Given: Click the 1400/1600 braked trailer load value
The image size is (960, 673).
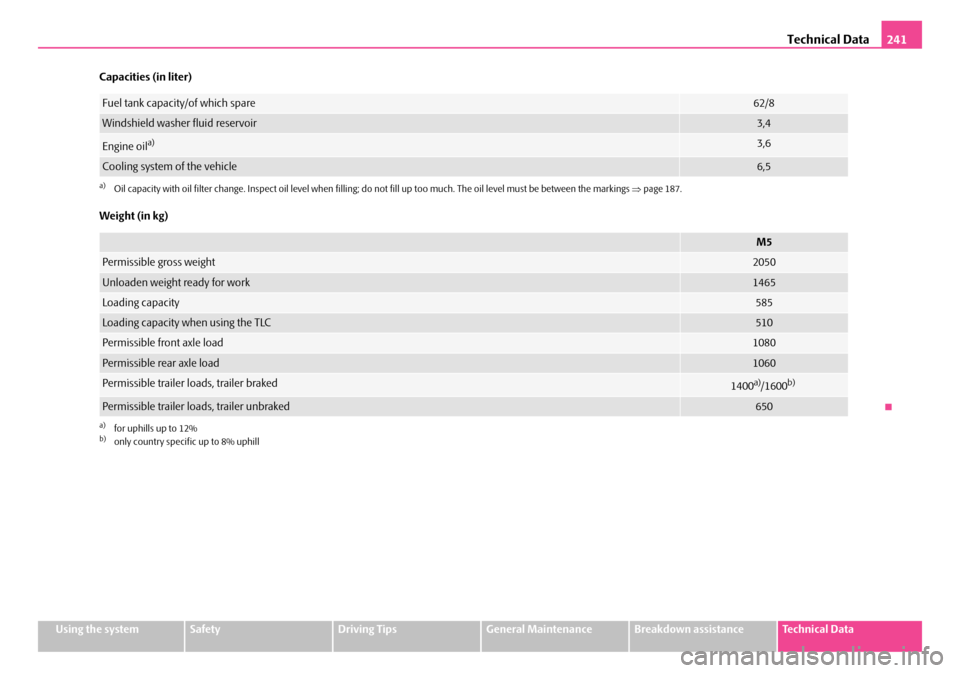Looking at the screenshot, I should coord(762,385).
